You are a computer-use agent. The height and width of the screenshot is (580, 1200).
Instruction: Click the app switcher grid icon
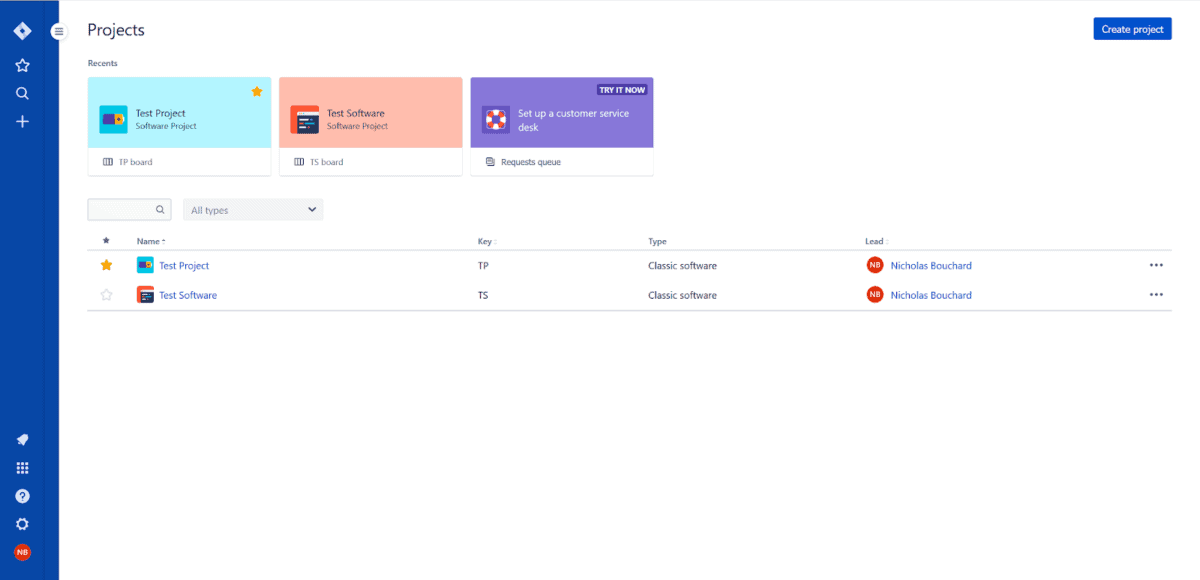click(22, 467)
